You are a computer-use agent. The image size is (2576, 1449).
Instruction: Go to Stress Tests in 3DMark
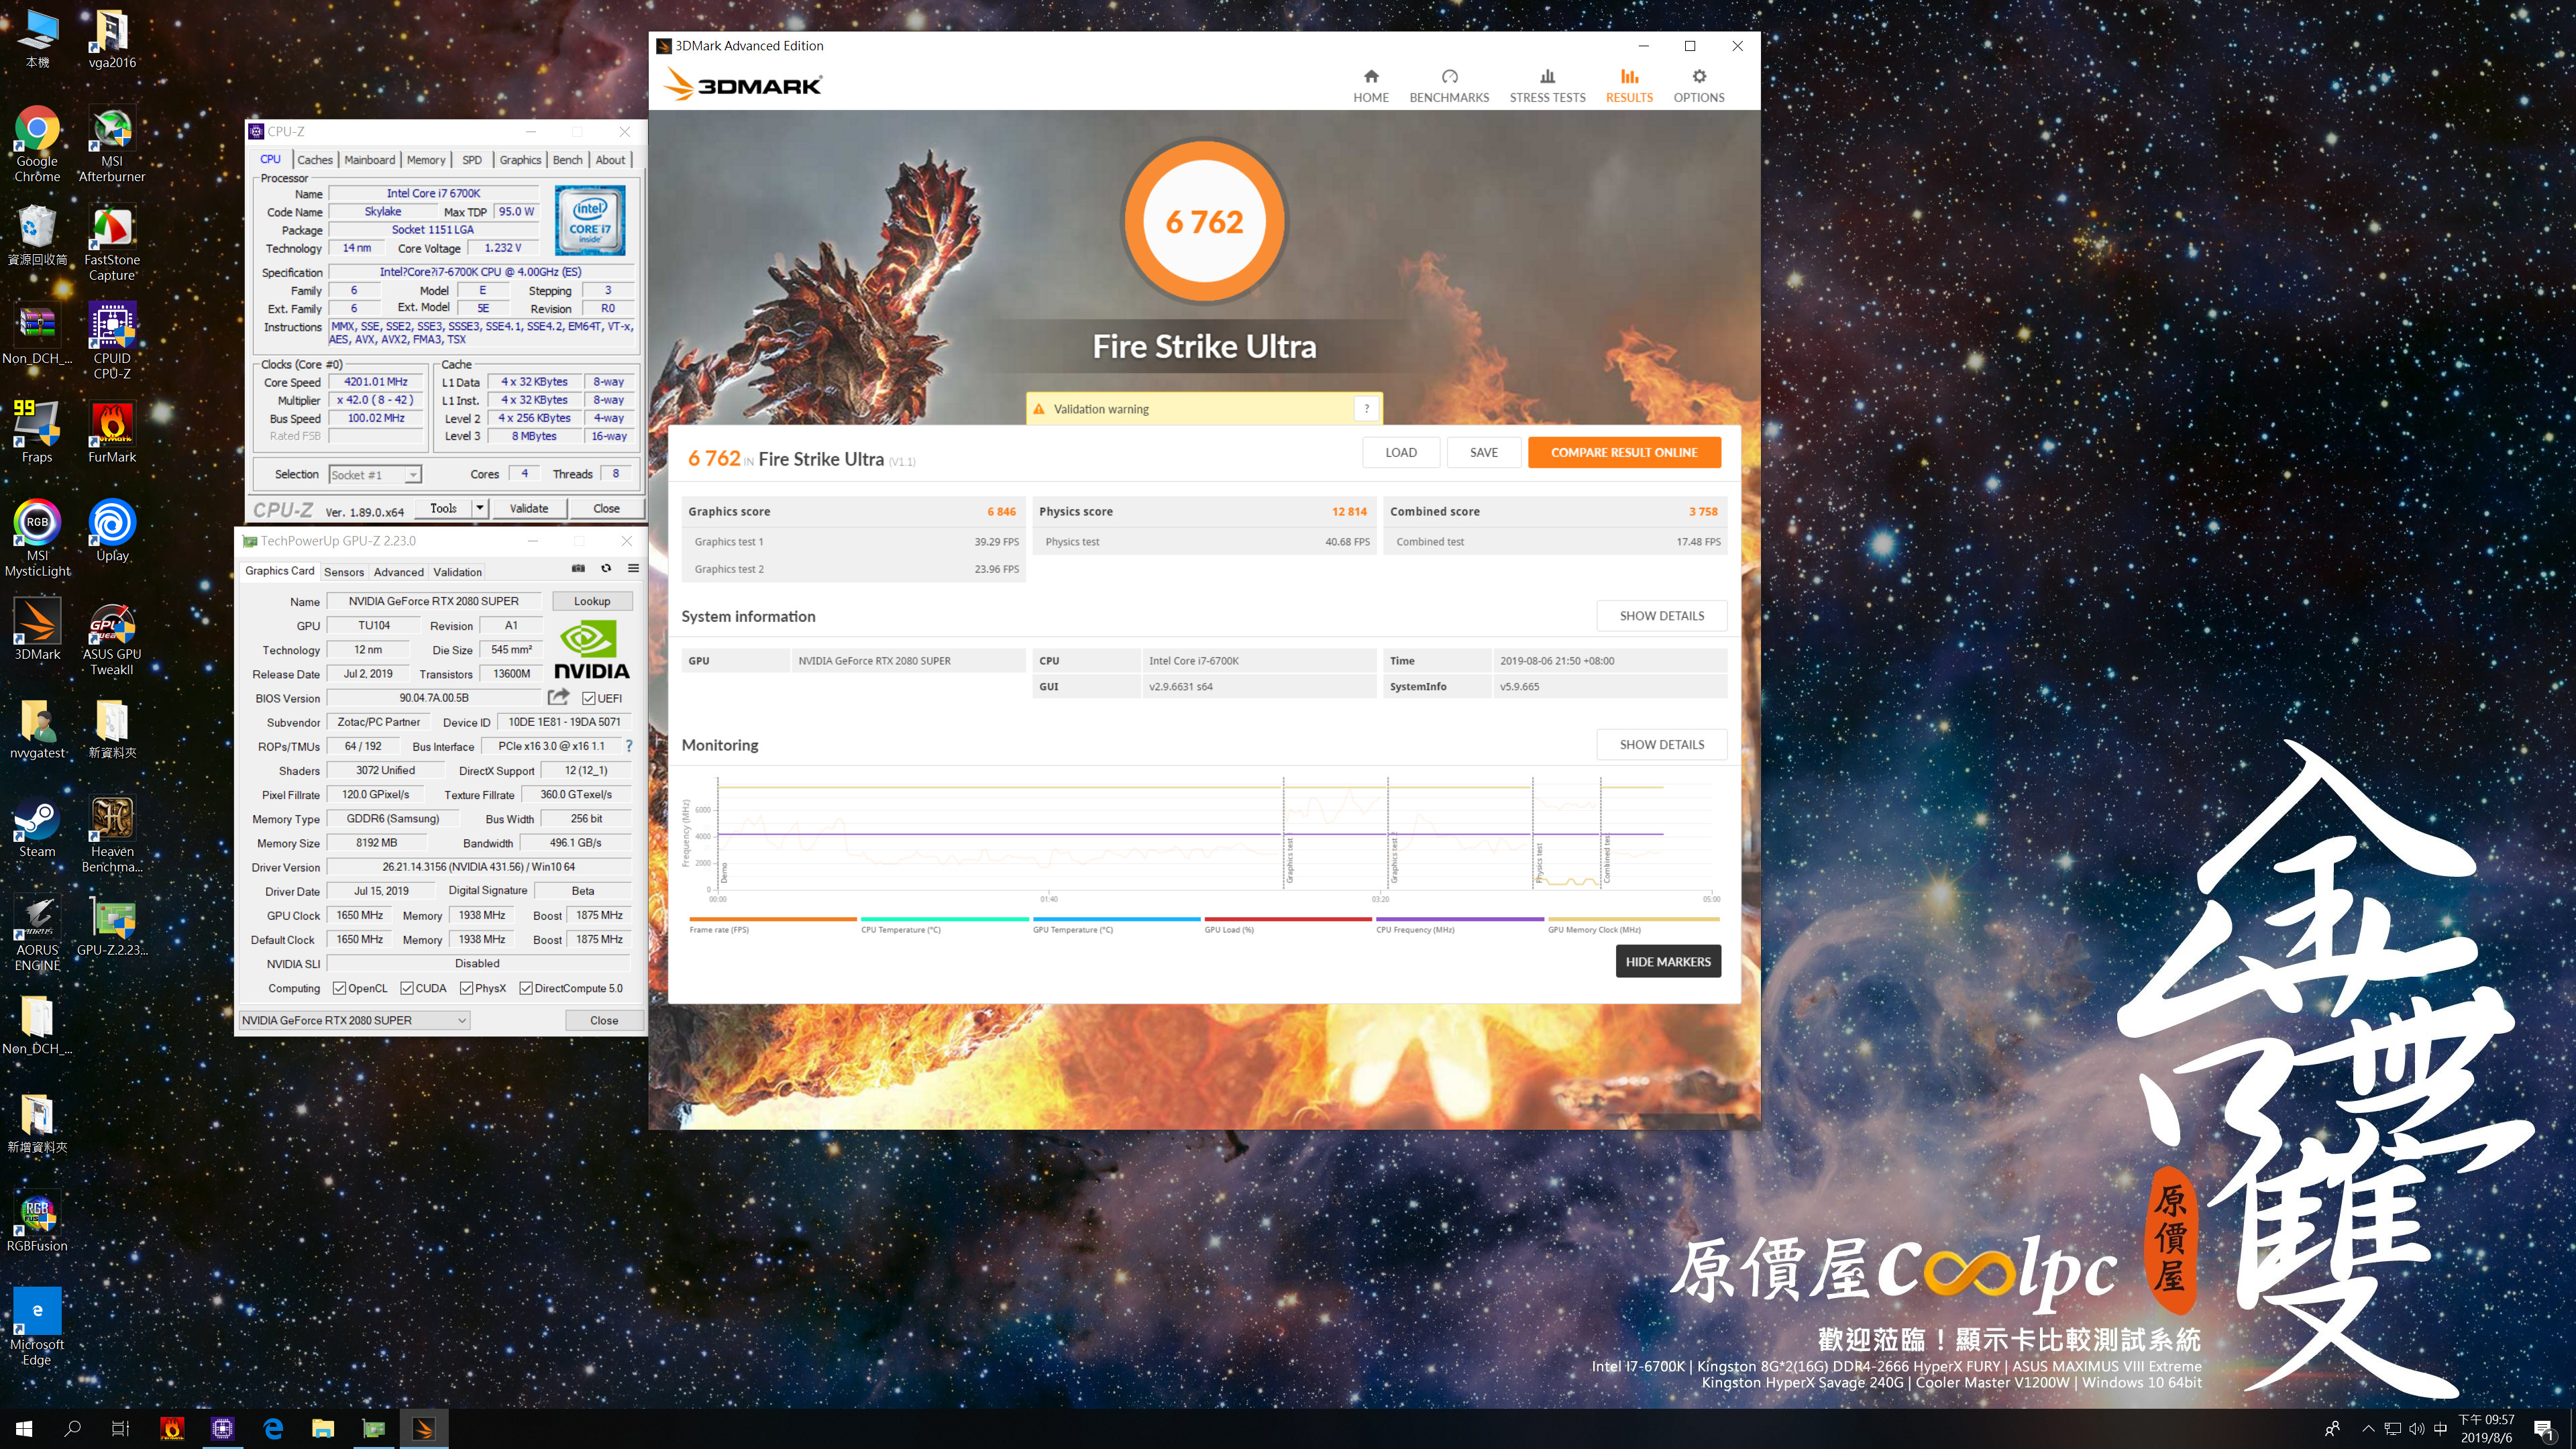coord(1547,86)
